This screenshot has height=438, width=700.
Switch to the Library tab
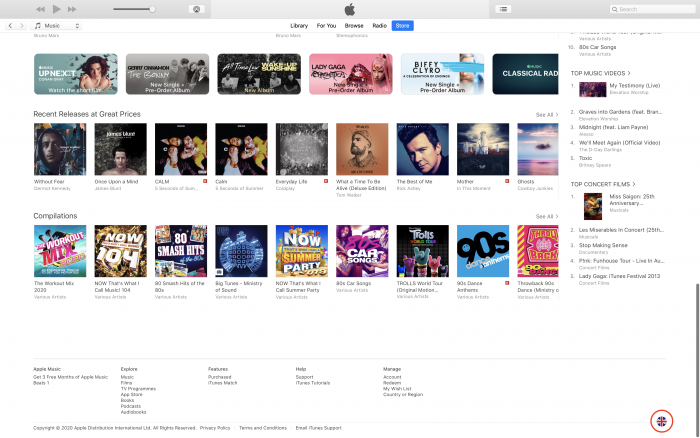[x=299, y=25]
